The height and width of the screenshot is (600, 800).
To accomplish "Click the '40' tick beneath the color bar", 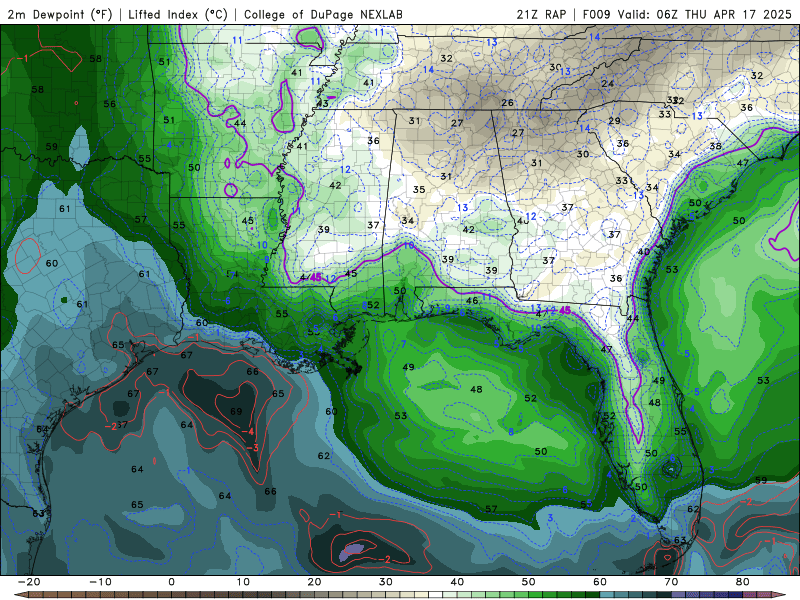I will (457, 582).
